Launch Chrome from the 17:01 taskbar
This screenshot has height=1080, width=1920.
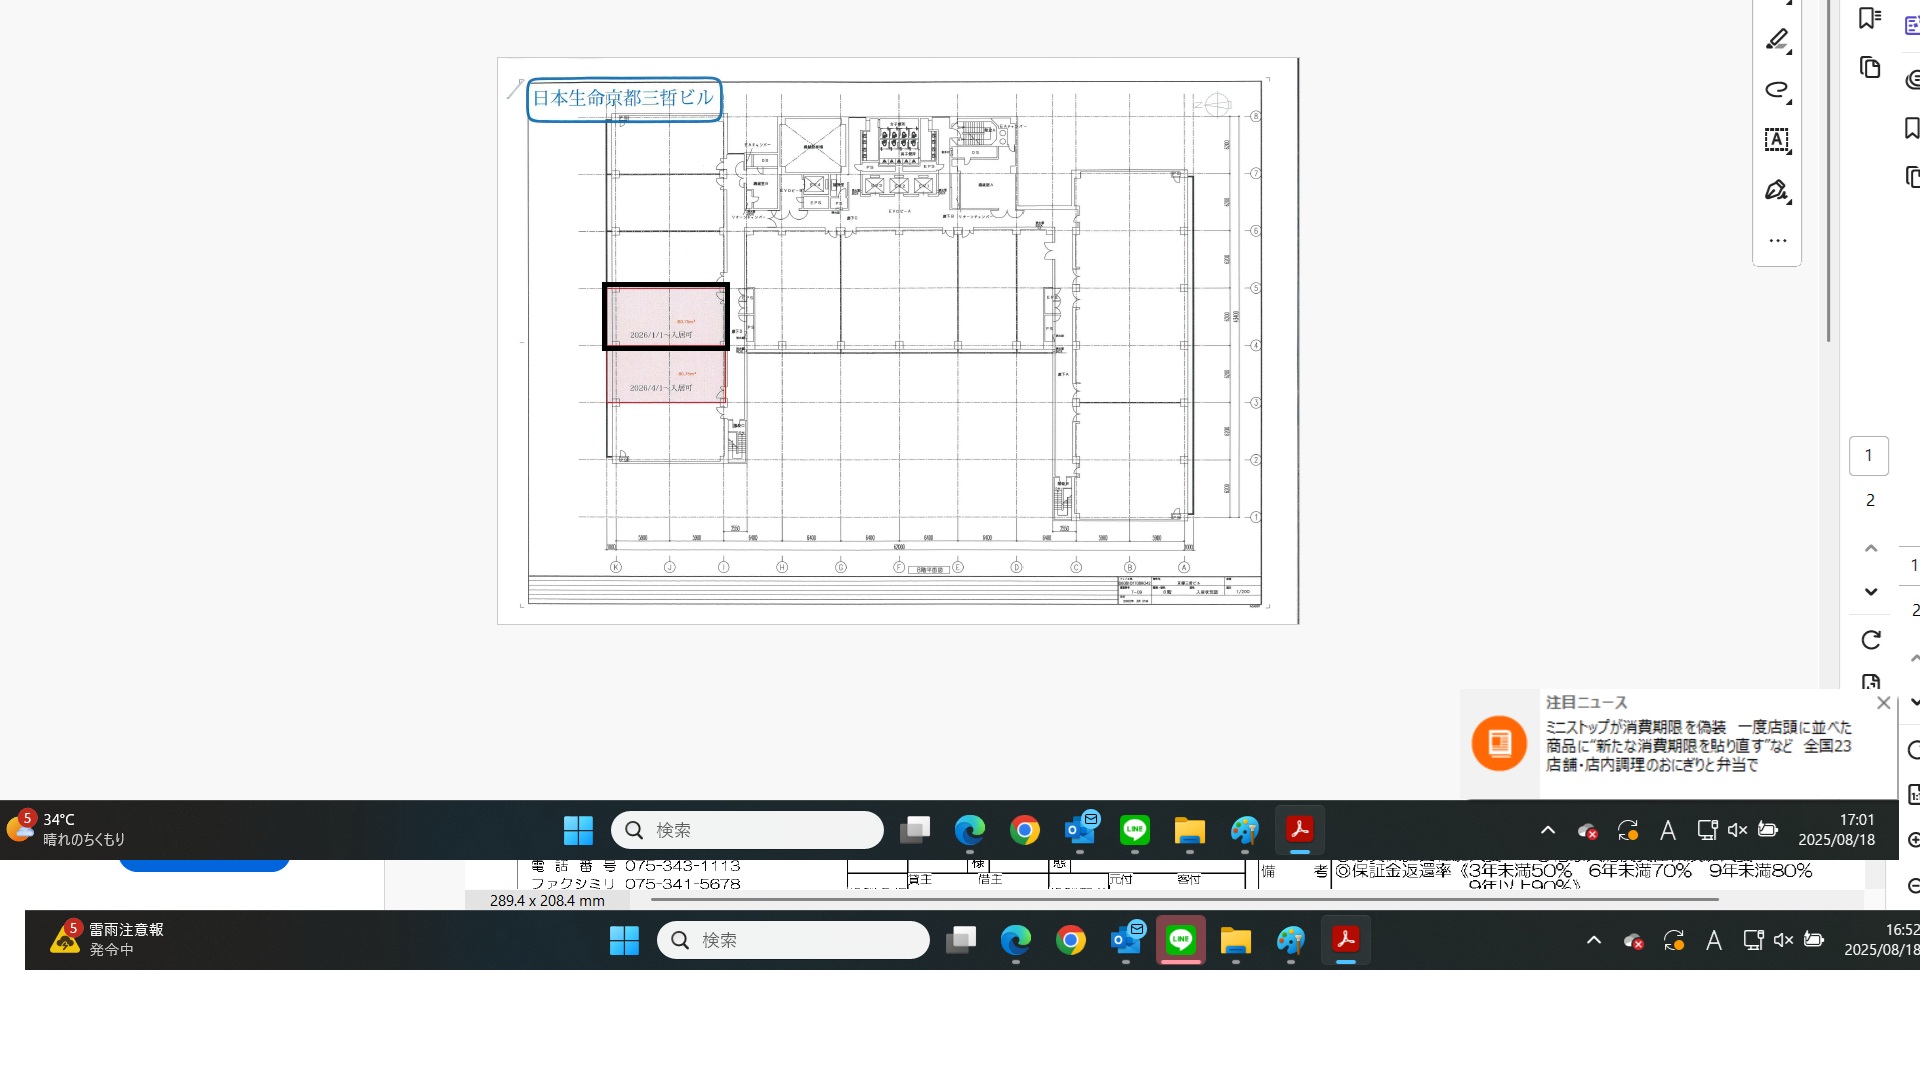[x=1025, y=830]
